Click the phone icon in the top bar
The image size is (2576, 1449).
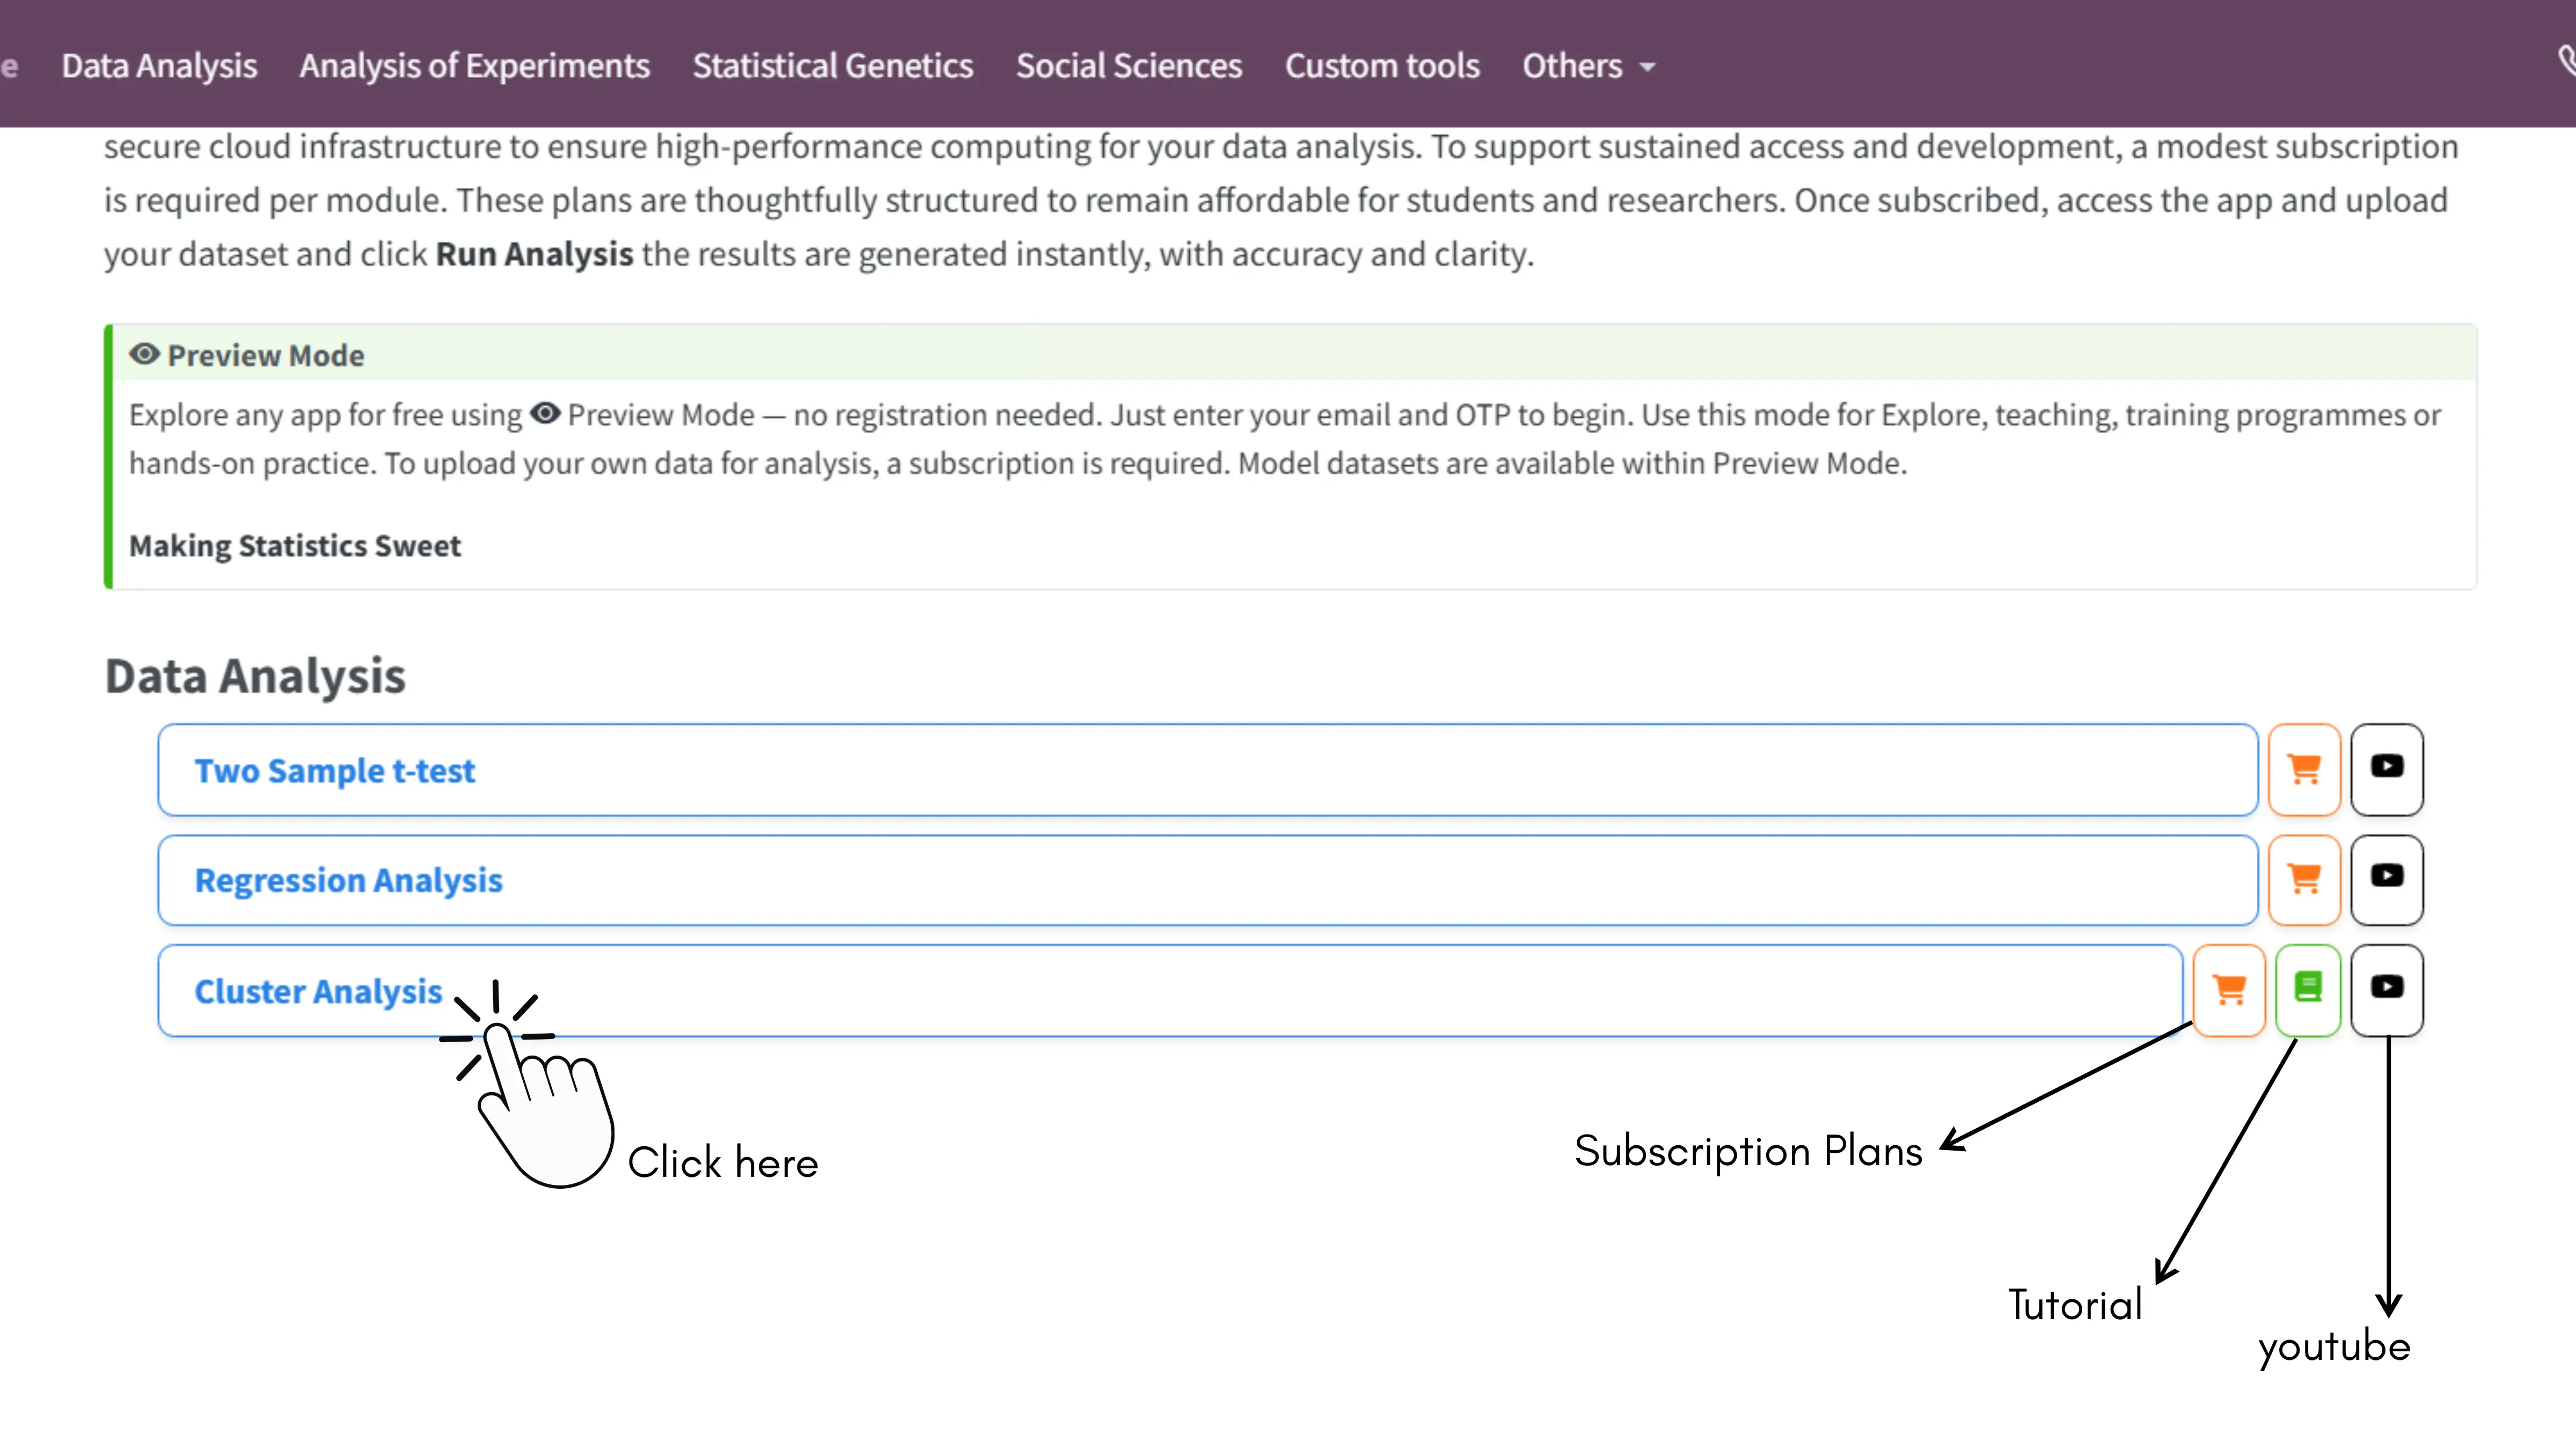(2566, 60)
